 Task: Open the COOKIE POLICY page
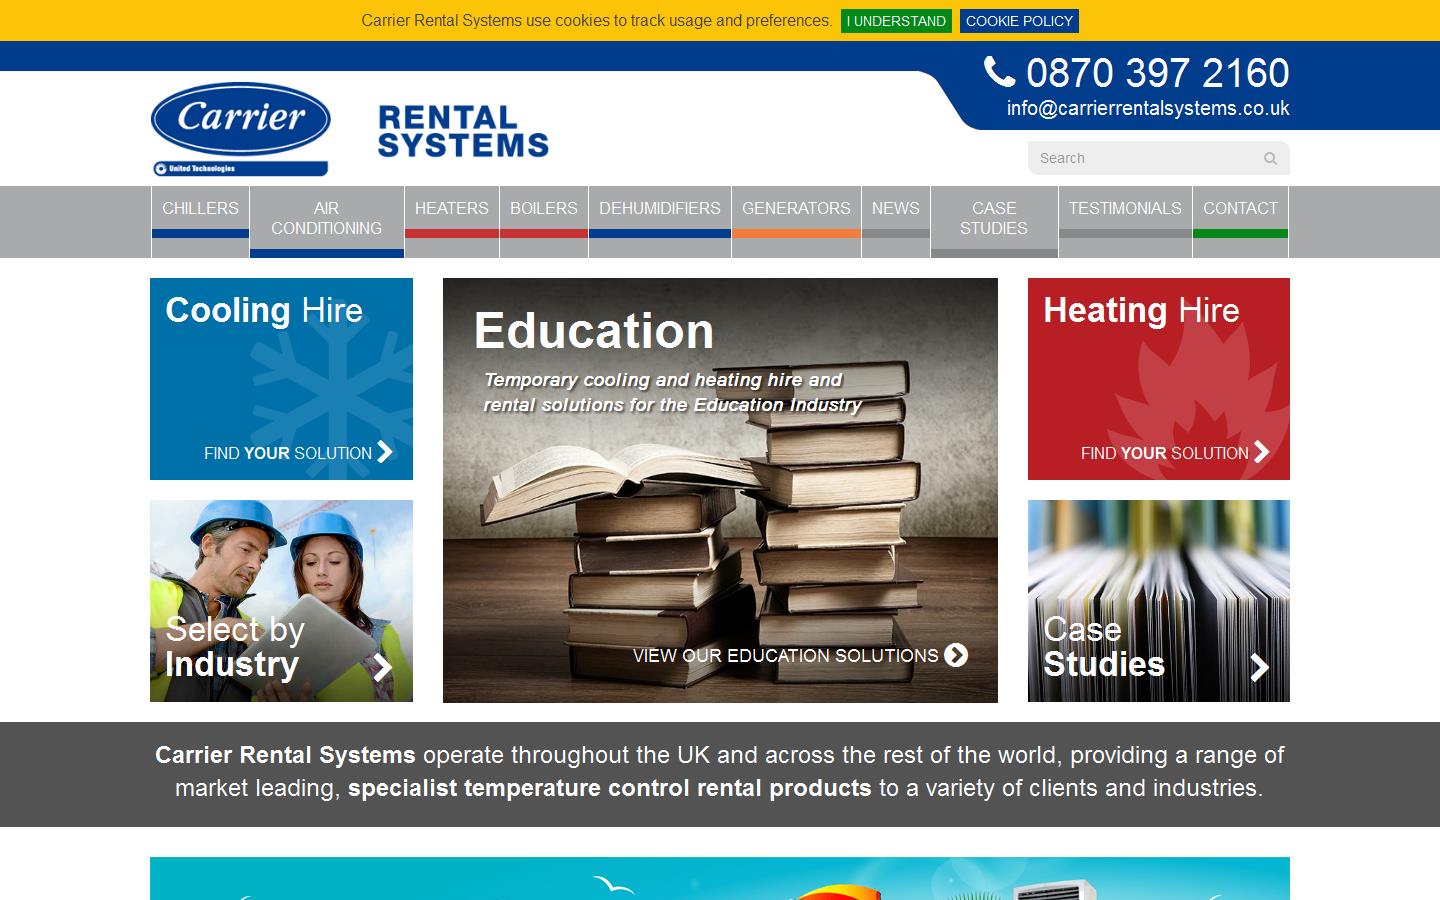click(x=1019, y=20)
